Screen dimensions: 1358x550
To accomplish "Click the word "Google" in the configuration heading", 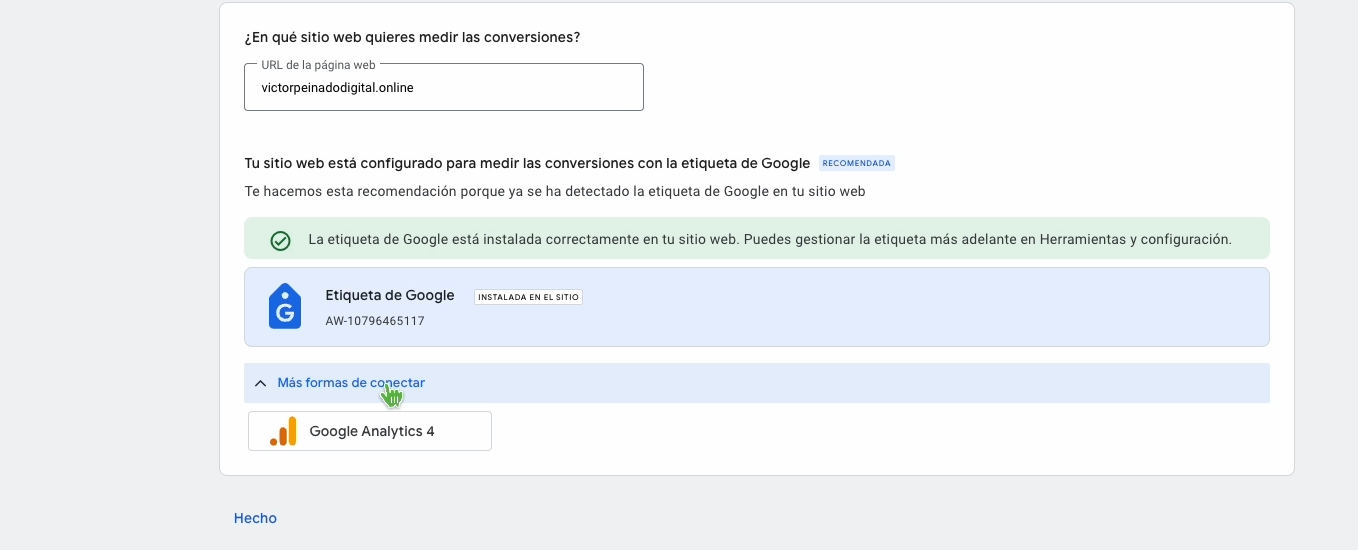I will [x=786, y=163].
